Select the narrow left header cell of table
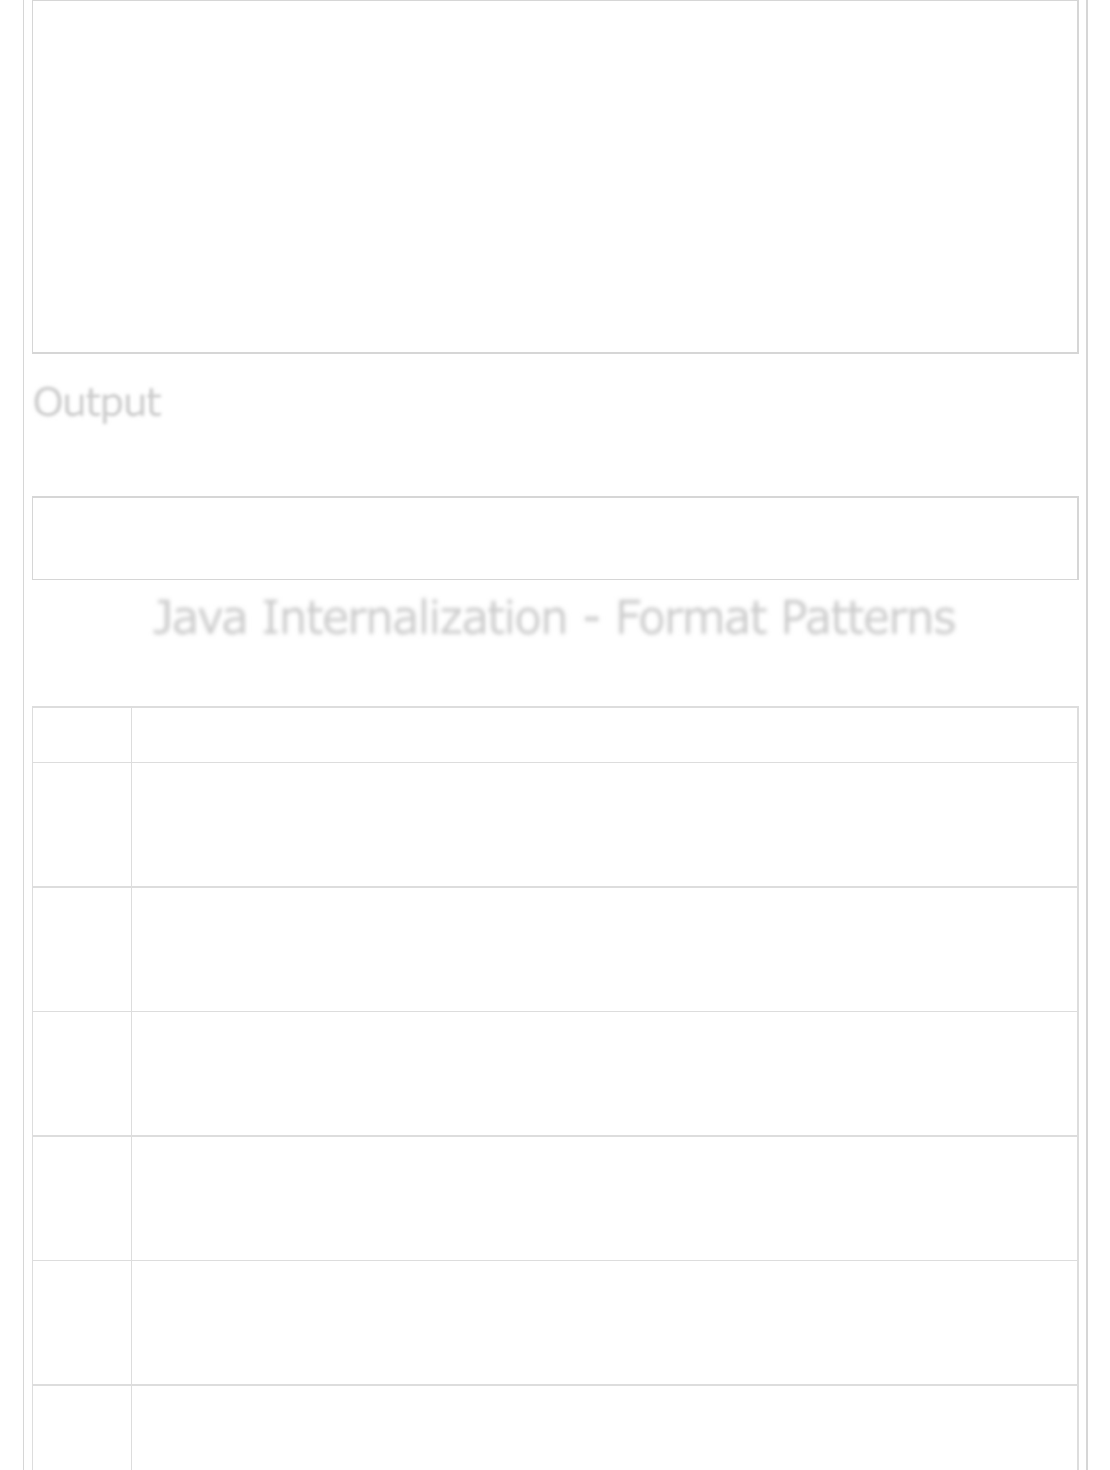 [82, 735]
